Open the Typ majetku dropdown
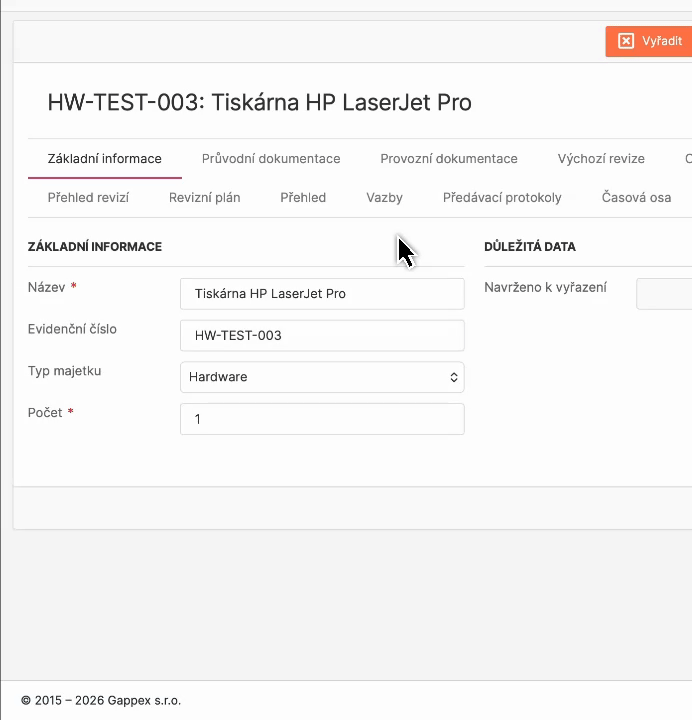The image size is (692, 720). [x=322, y=377]
